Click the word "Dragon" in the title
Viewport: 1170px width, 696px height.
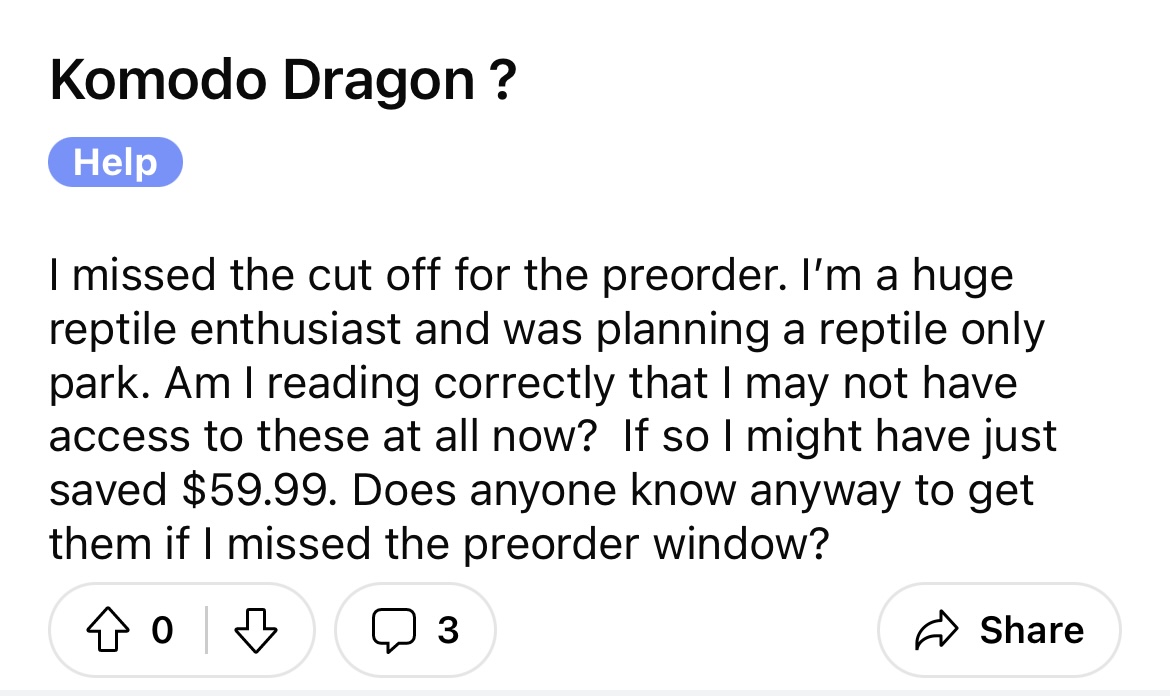click(378, 81)
